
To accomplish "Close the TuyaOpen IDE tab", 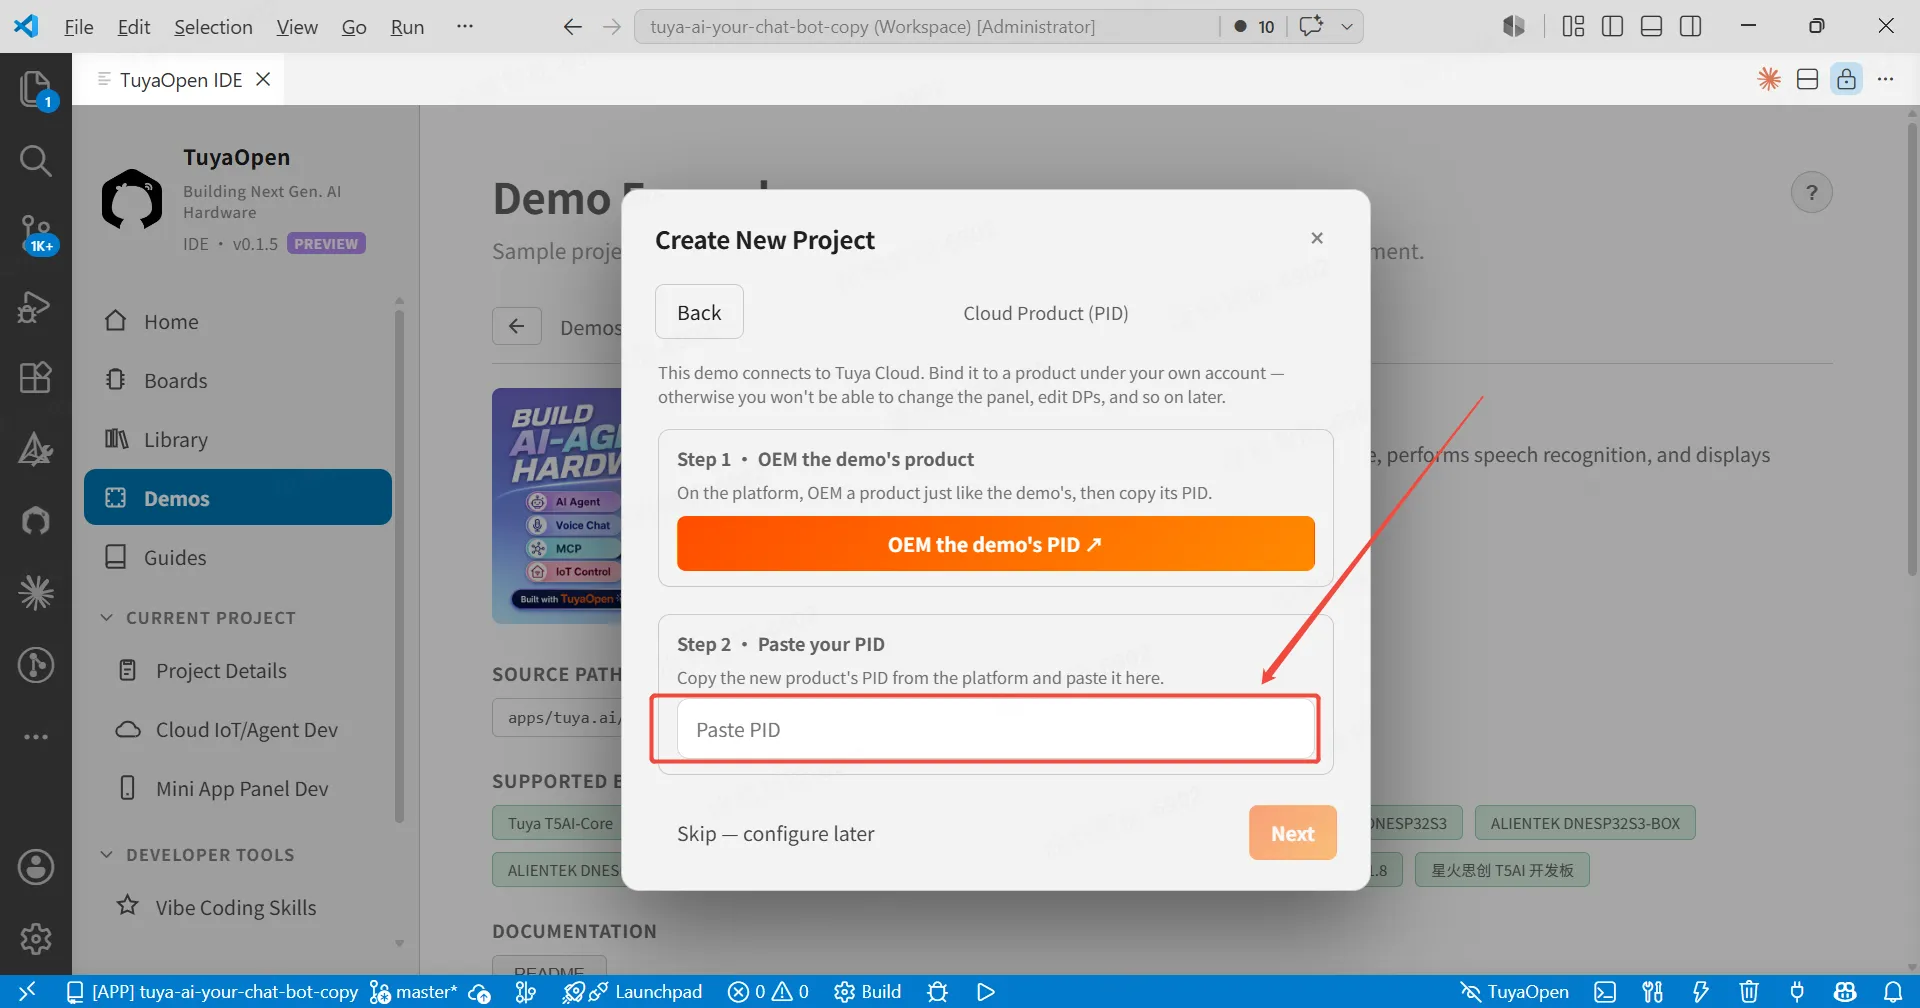I will [x=263, y=79].
